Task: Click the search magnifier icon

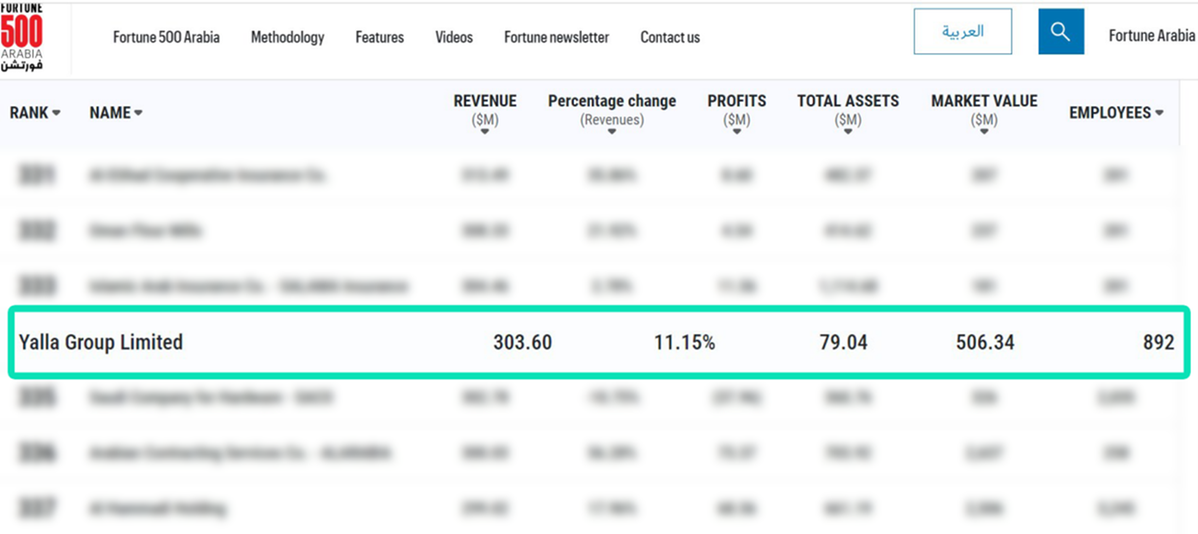Action: tap(1061, 32)
